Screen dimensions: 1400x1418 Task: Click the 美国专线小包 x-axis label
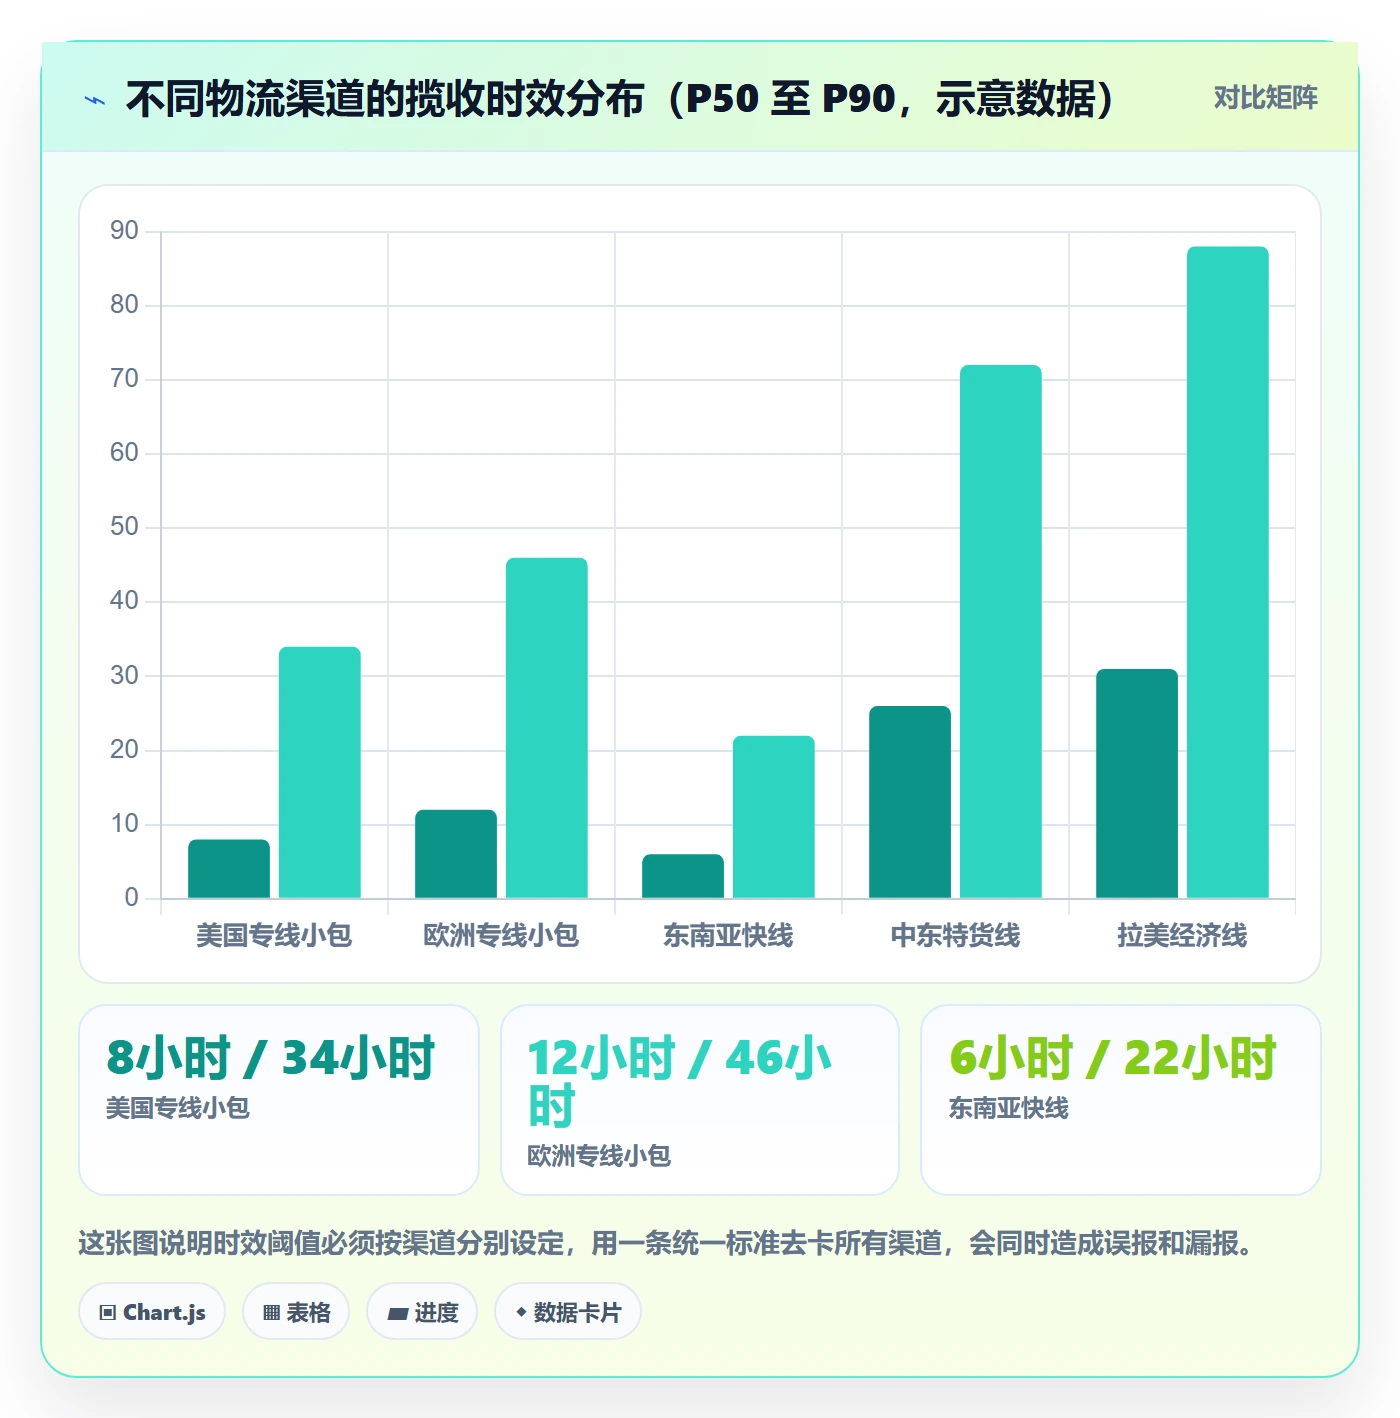click(274, 936)
